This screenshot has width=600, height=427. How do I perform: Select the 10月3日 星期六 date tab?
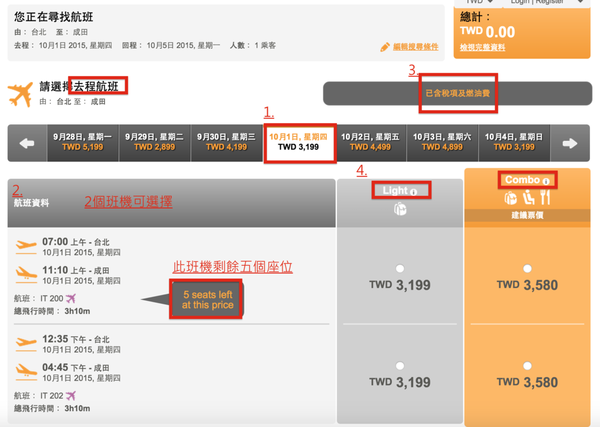[x=442, y=142]
